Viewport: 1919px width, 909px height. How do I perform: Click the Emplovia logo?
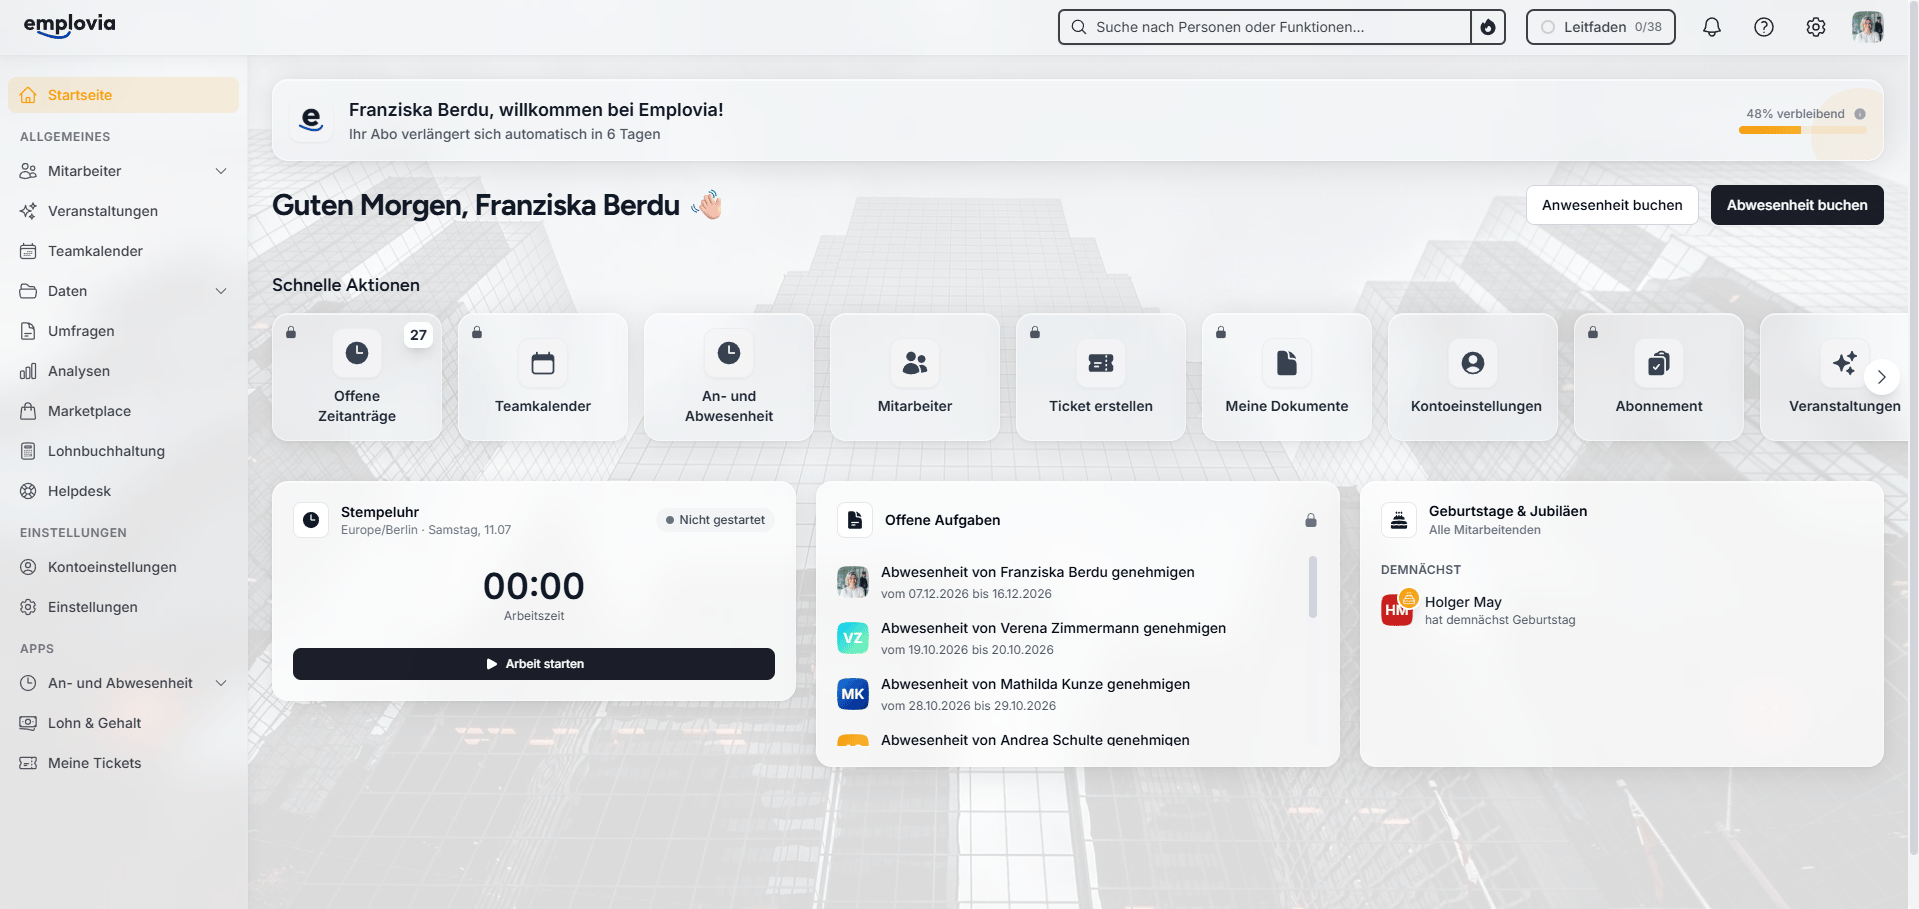click(69, 25)
